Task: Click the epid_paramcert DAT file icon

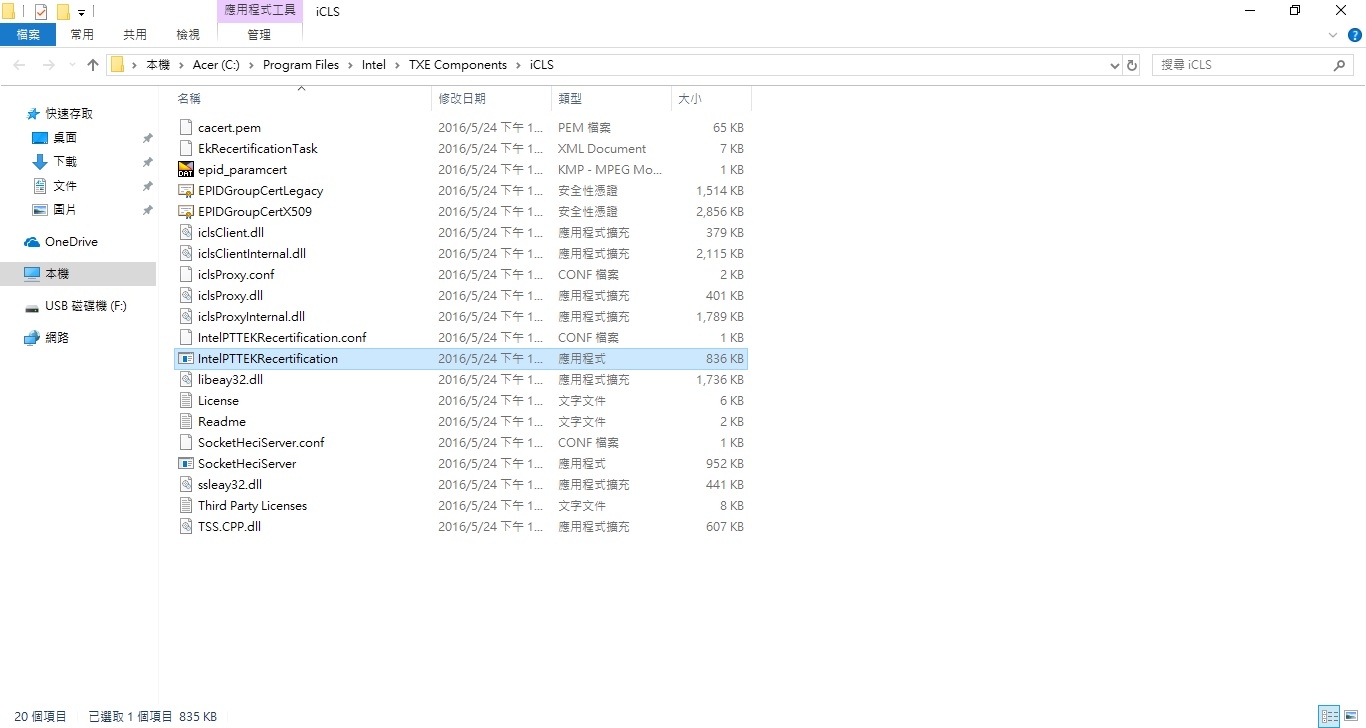Action: click(x=185, y=169)
